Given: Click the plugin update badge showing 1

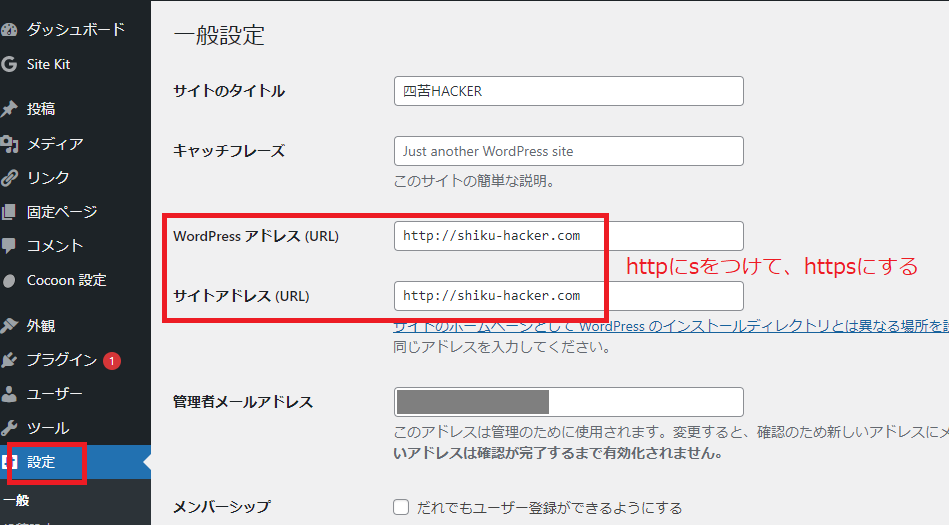Looking at the screenshot, I should (112, 361).
